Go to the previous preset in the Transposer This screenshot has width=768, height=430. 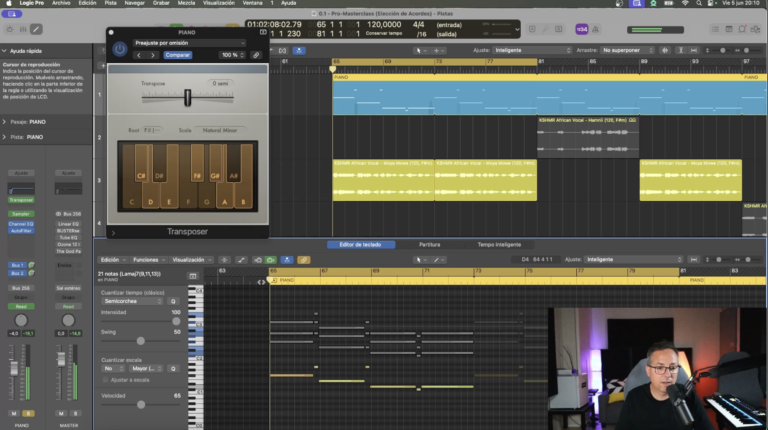(x=139, y=55)
